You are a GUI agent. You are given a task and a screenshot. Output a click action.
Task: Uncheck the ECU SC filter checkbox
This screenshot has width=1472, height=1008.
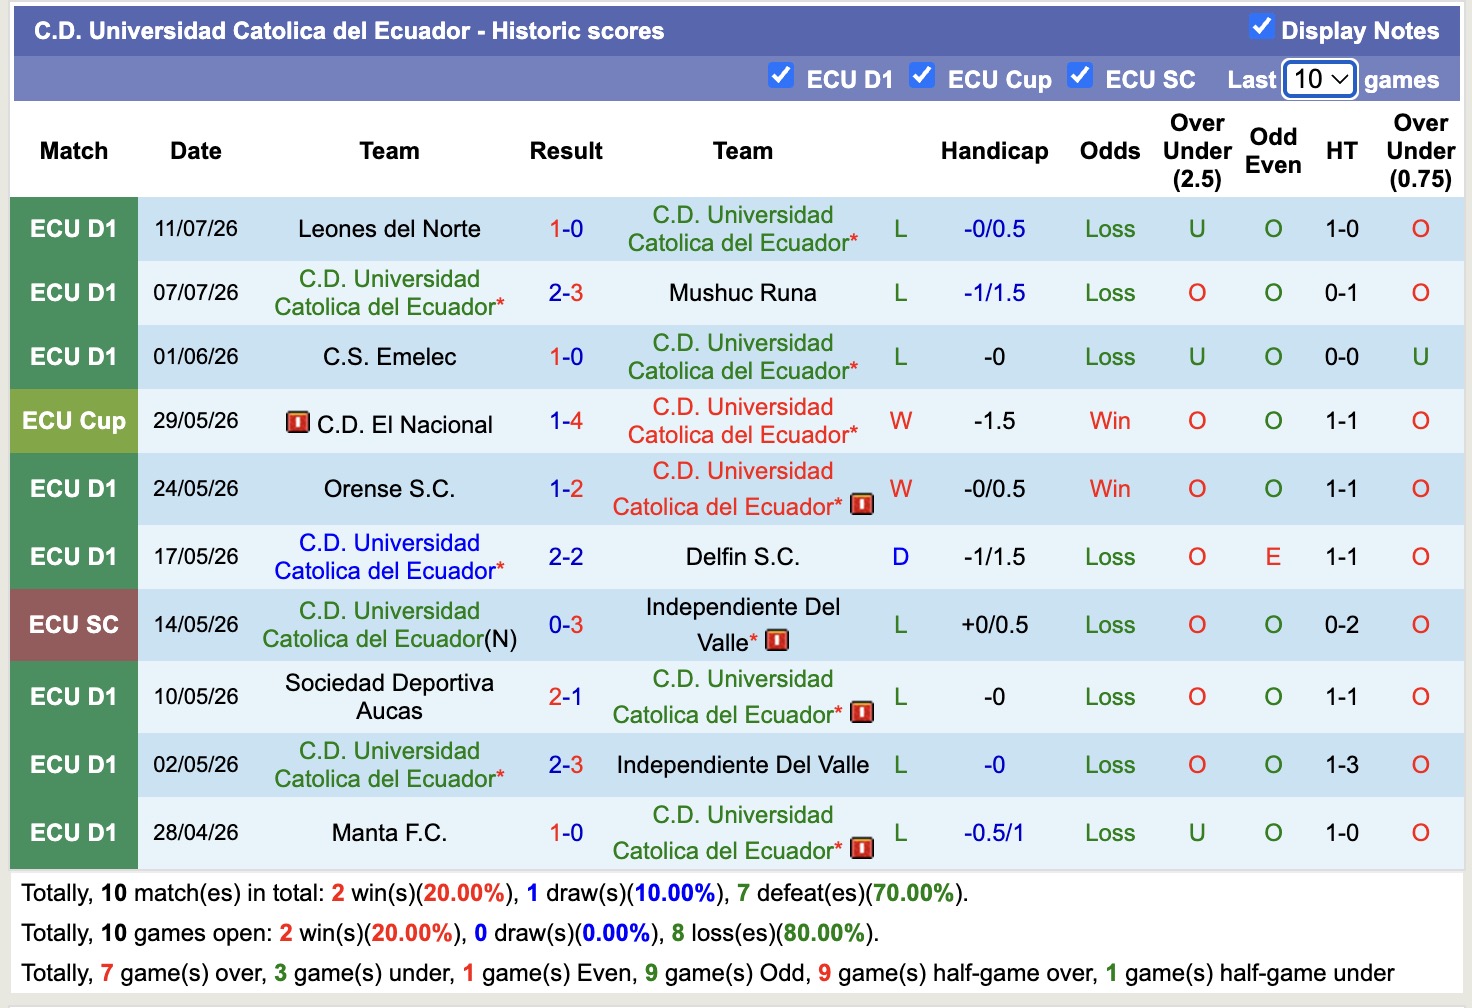point(1080,76)
